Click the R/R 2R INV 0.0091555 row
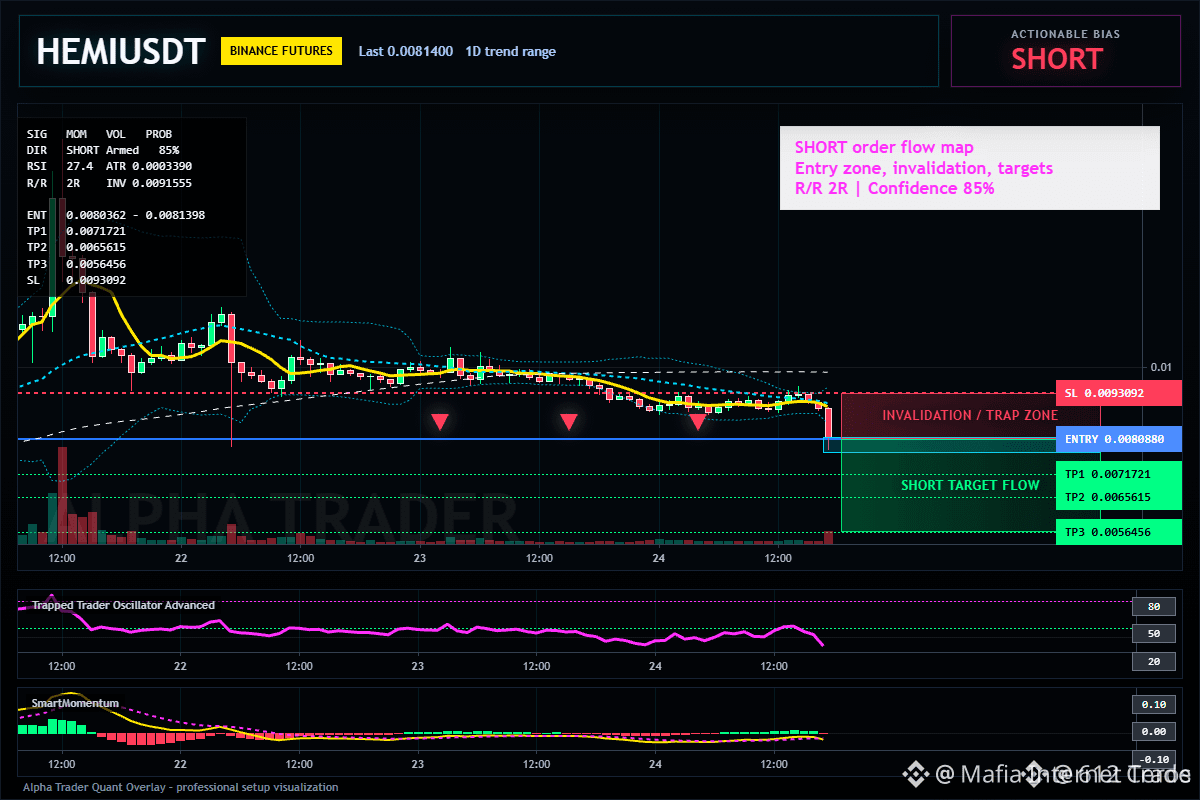 click(x=110, y=183)
